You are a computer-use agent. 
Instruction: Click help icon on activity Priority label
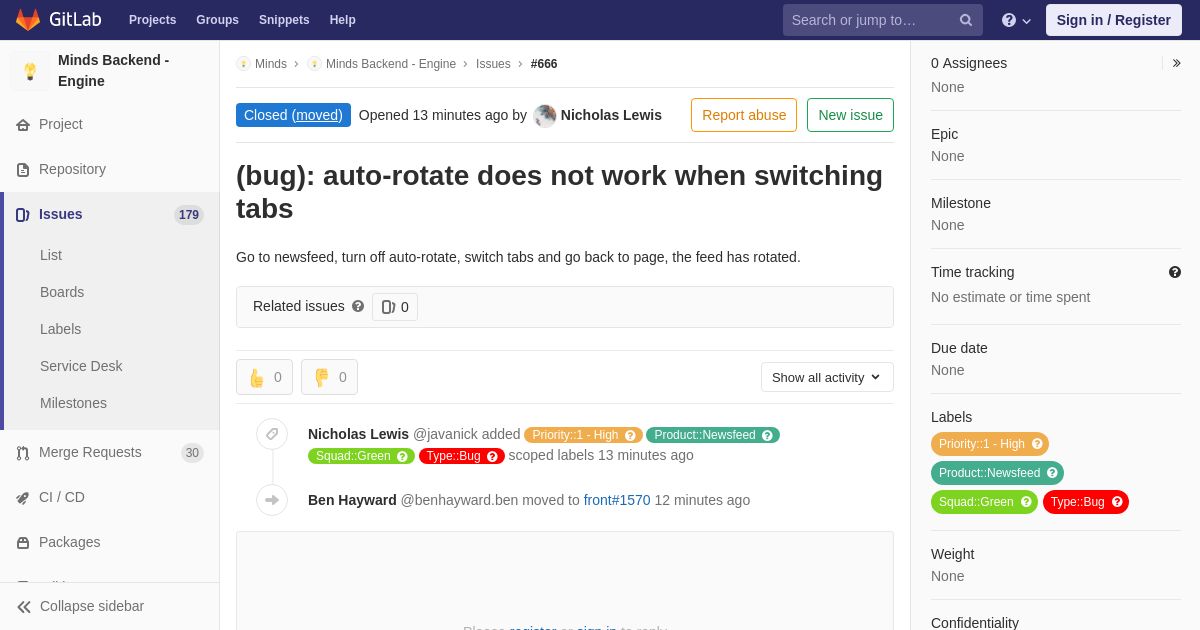coord(630,435)
